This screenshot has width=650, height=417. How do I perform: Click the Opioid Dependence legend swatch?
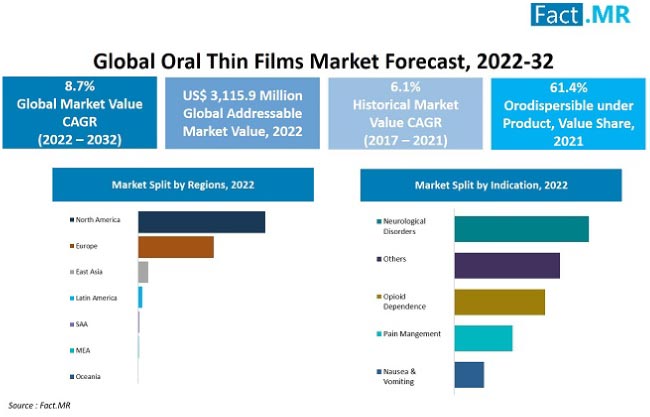(x=379, y=297)
